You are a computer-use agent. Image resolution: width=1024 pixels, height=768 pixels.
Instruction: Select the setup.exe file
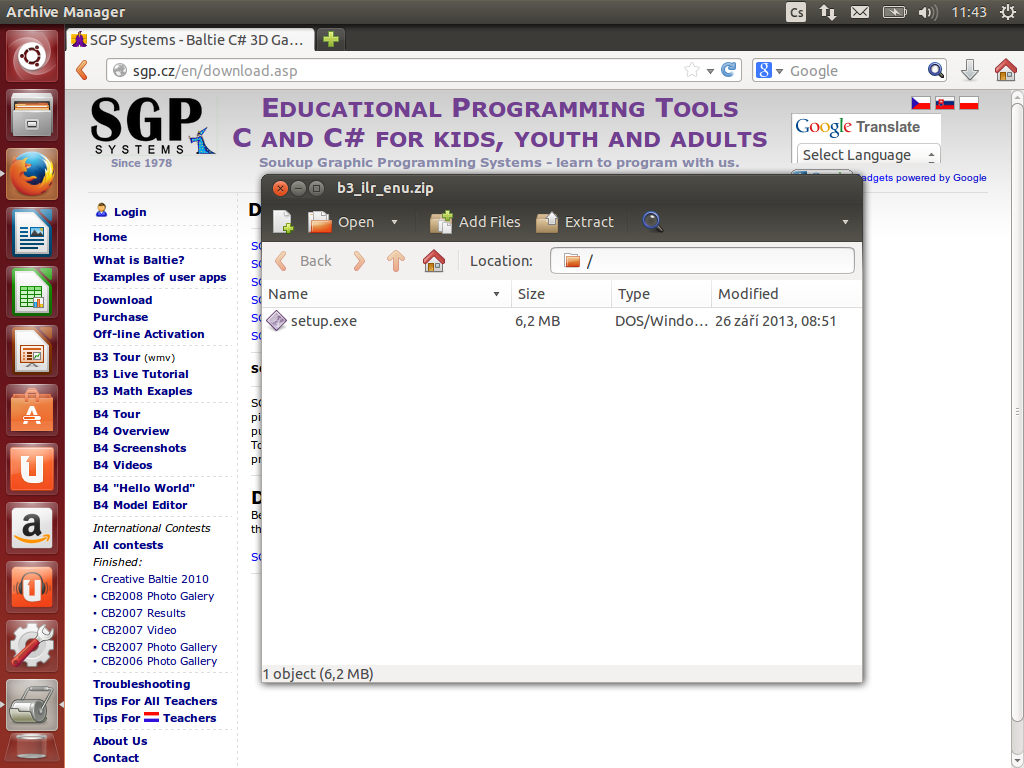(323, 321)
